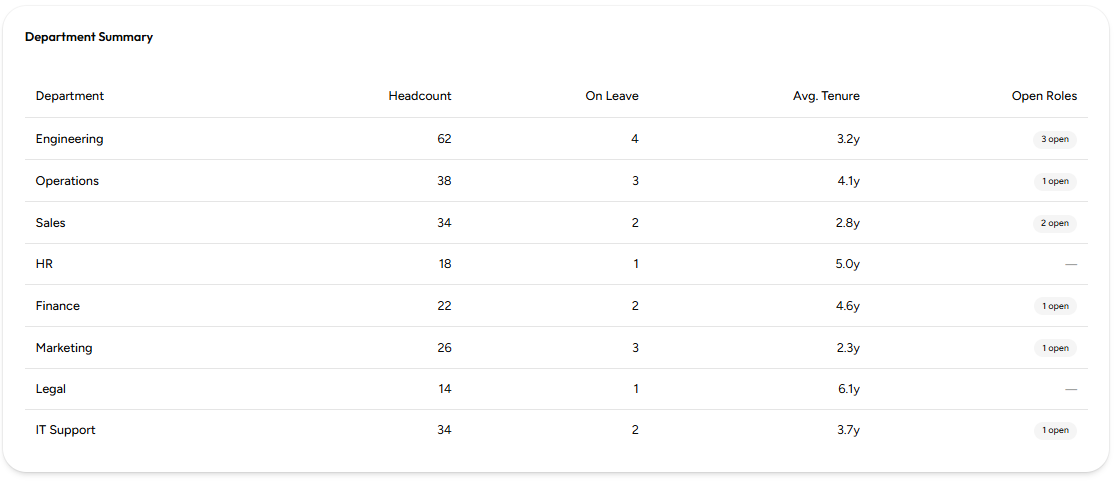Select the Engineering department row name

[x=70, y=139]
